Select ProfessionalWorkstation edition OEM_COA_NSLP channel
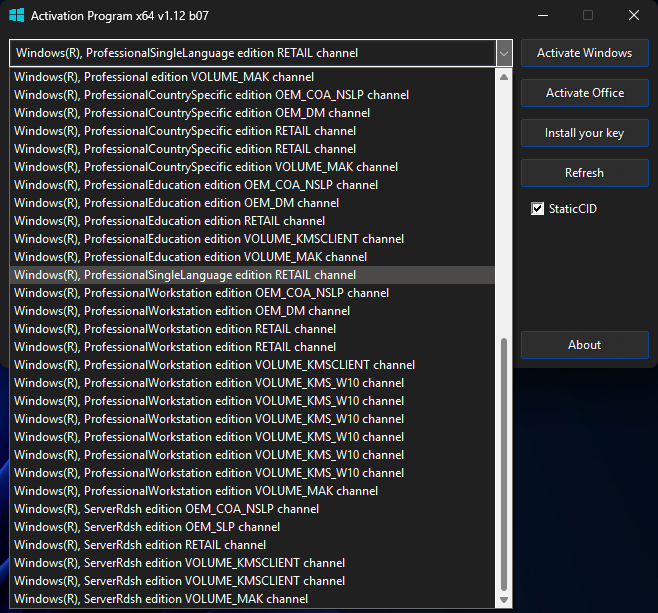This screenshot has width=658, height=613. pos(252,293)
